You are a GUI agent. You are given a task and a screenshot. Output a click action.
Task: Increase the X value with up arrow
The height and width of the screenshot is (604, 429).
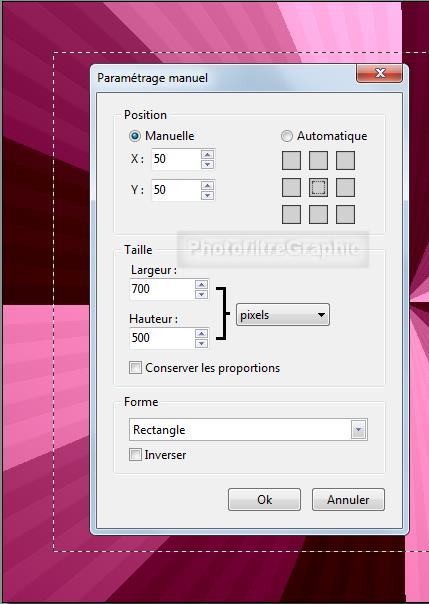[x=208, y=154]
